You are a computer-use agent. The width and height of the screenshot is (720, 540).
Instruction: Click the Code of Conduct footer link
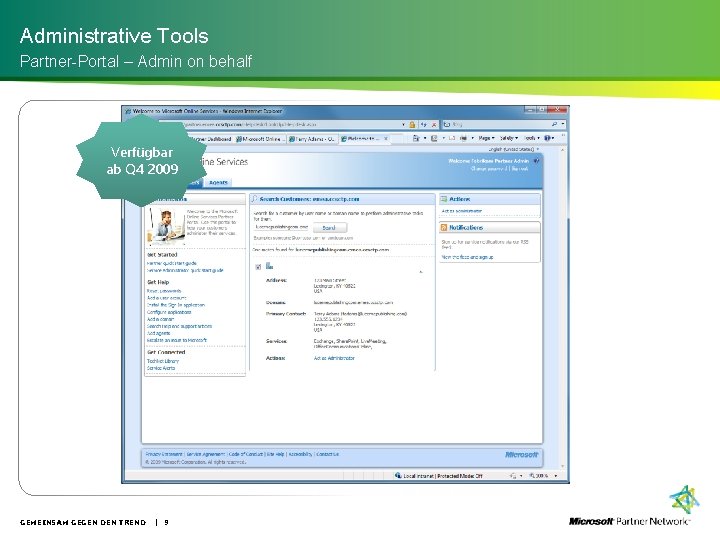246,454
